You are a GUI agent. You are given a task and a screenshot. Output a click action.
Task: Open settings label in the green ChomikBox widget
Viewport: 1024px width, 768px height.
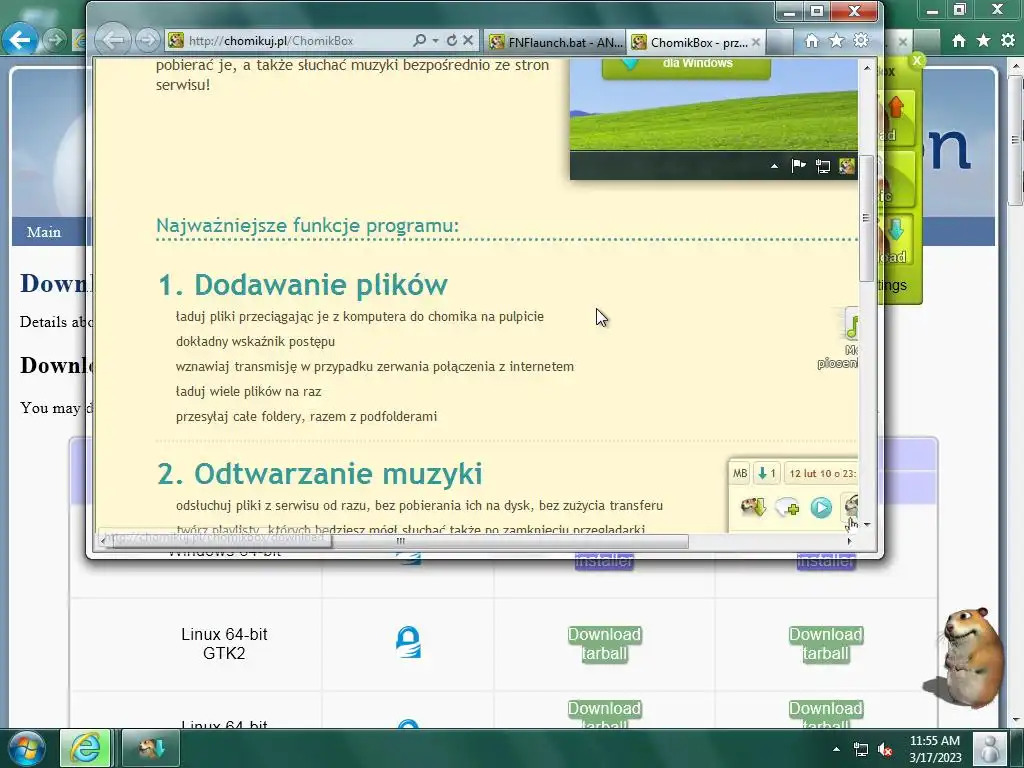(x=891, y=285)
